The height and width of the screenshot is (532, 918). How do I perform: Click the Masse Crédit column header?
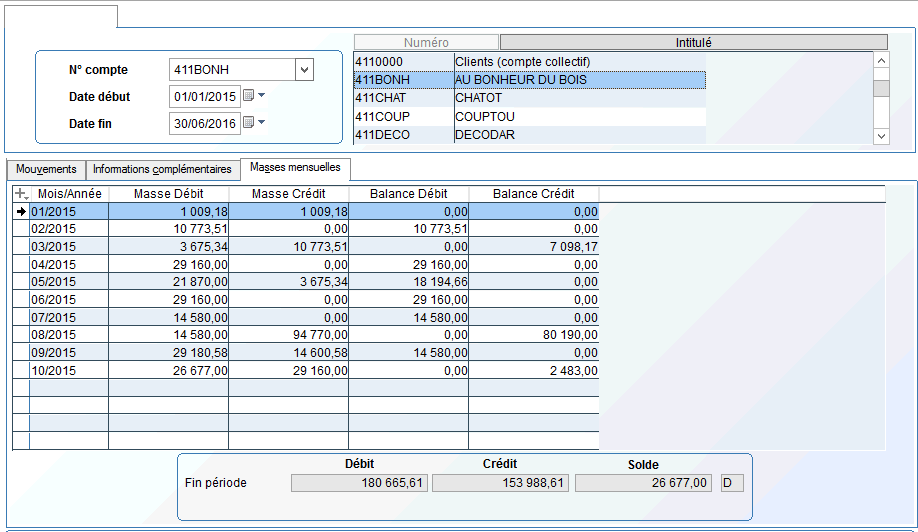coord(288,193)
